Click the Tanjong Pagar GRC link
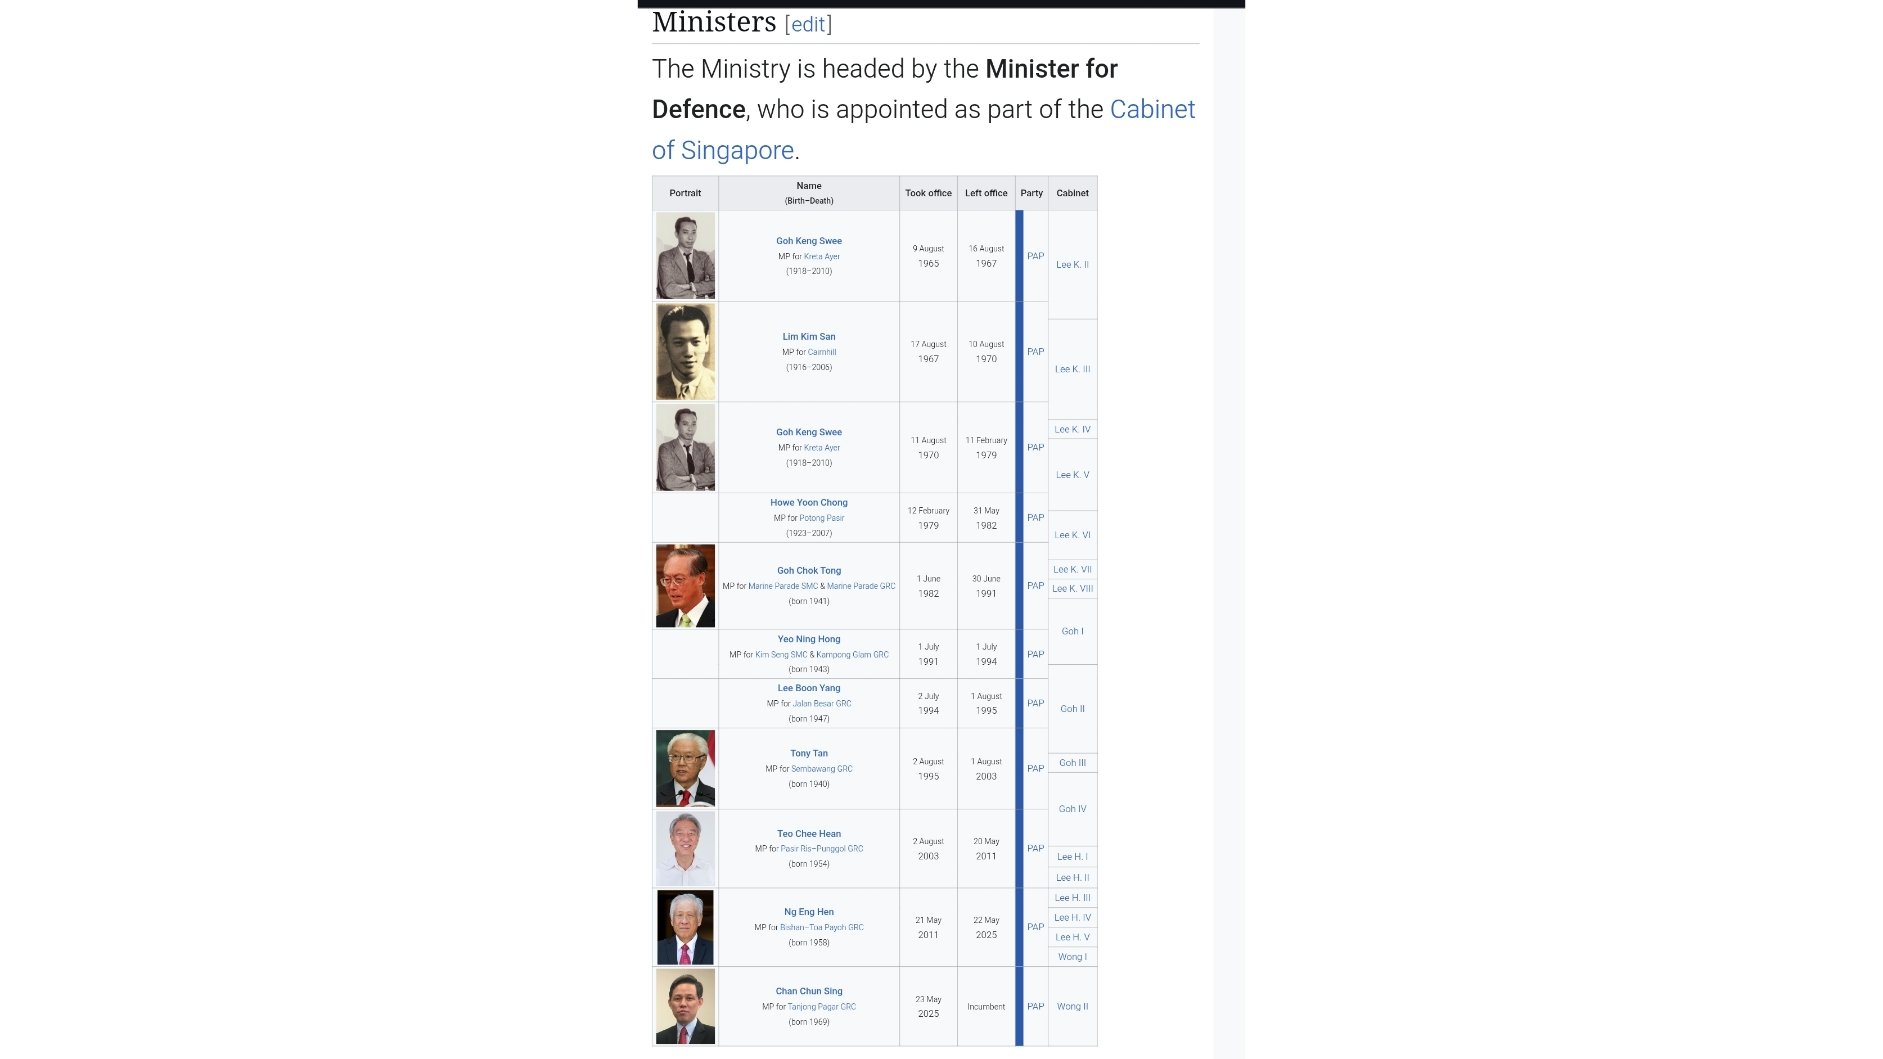1883x1059 pixels. coord(822,1007)
